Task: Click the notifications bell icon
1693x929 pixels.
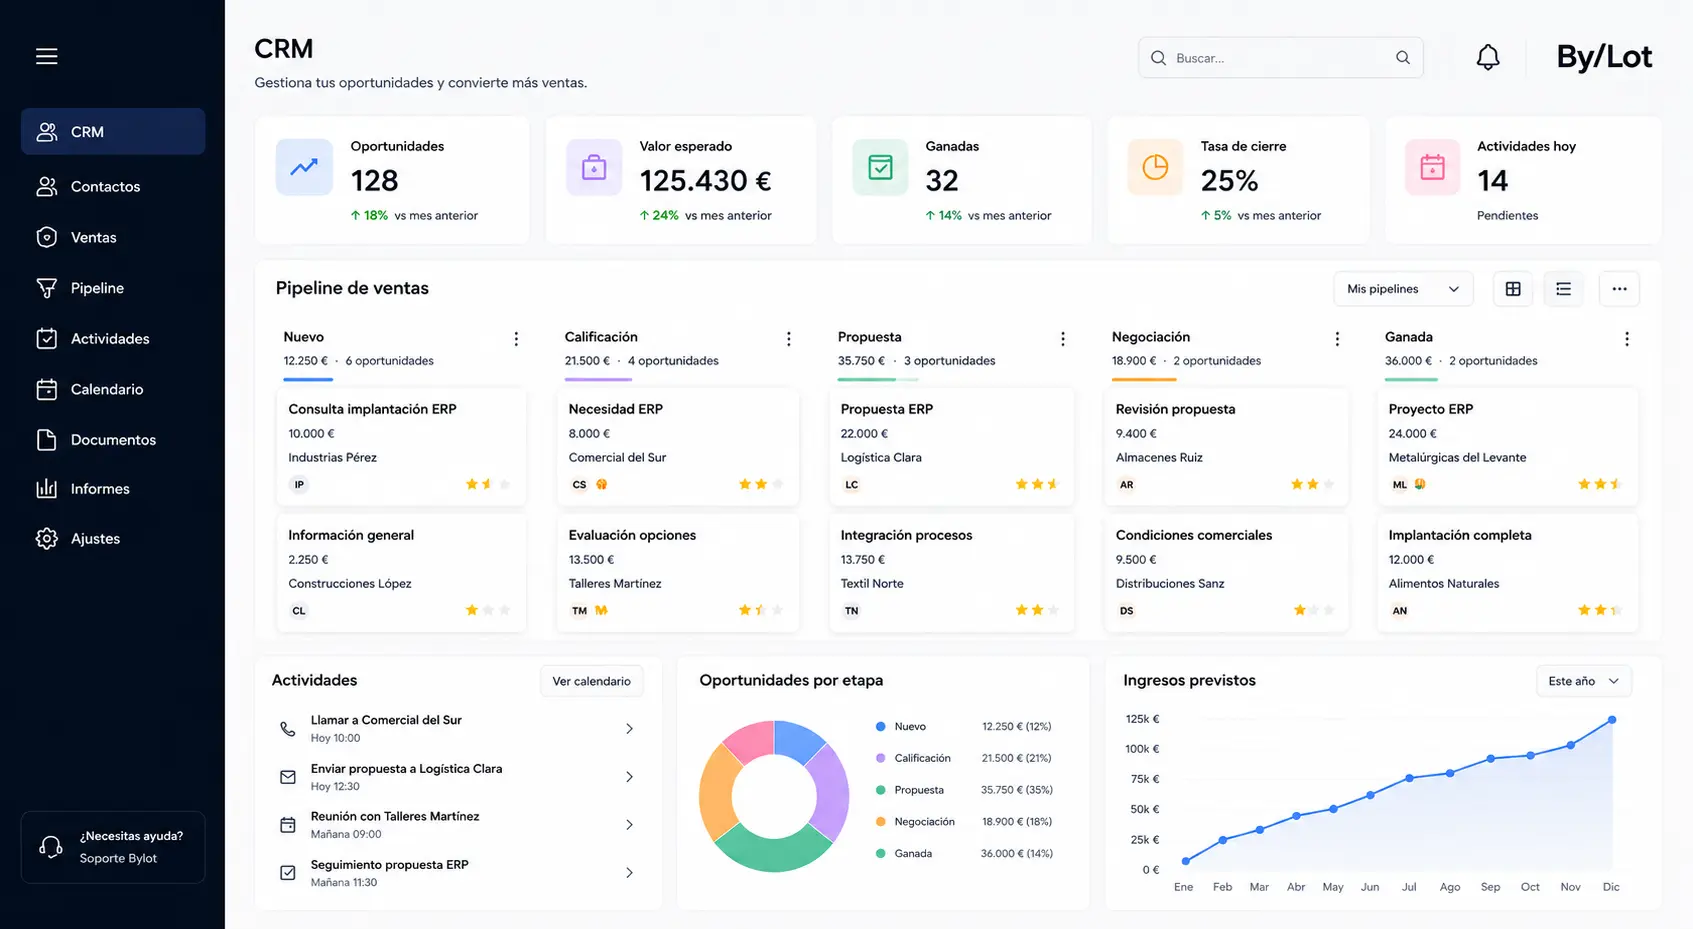Action: coord(1488,58)
